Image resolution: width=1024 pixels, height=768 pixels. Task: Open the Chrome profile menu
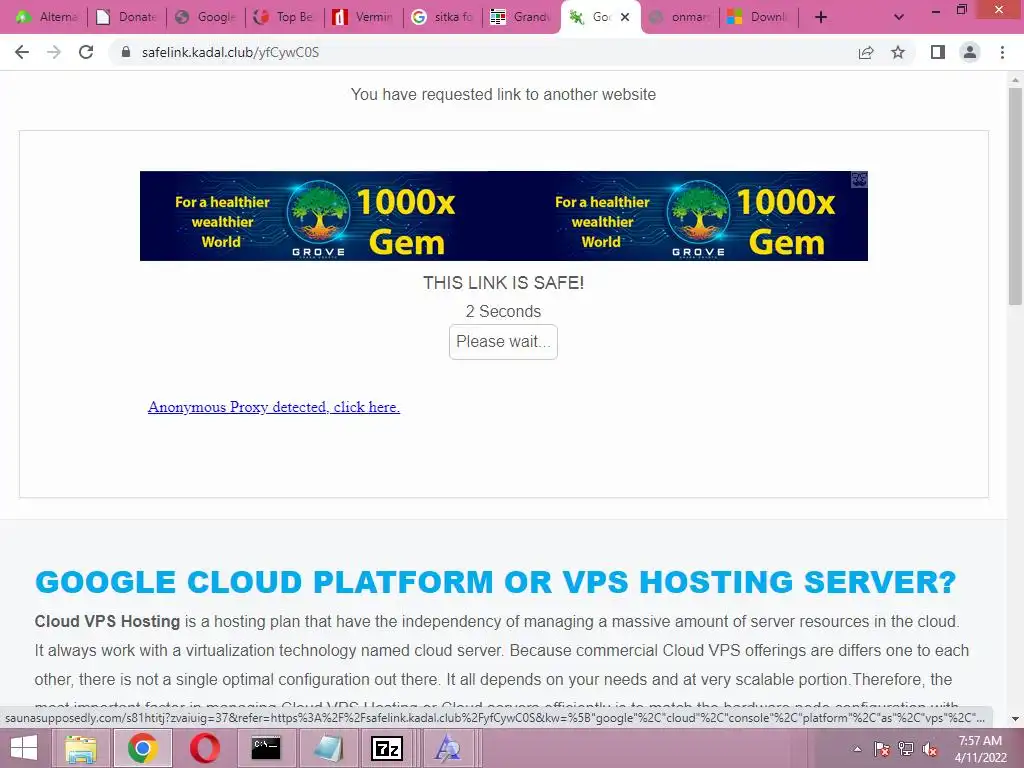click(970, 52)
